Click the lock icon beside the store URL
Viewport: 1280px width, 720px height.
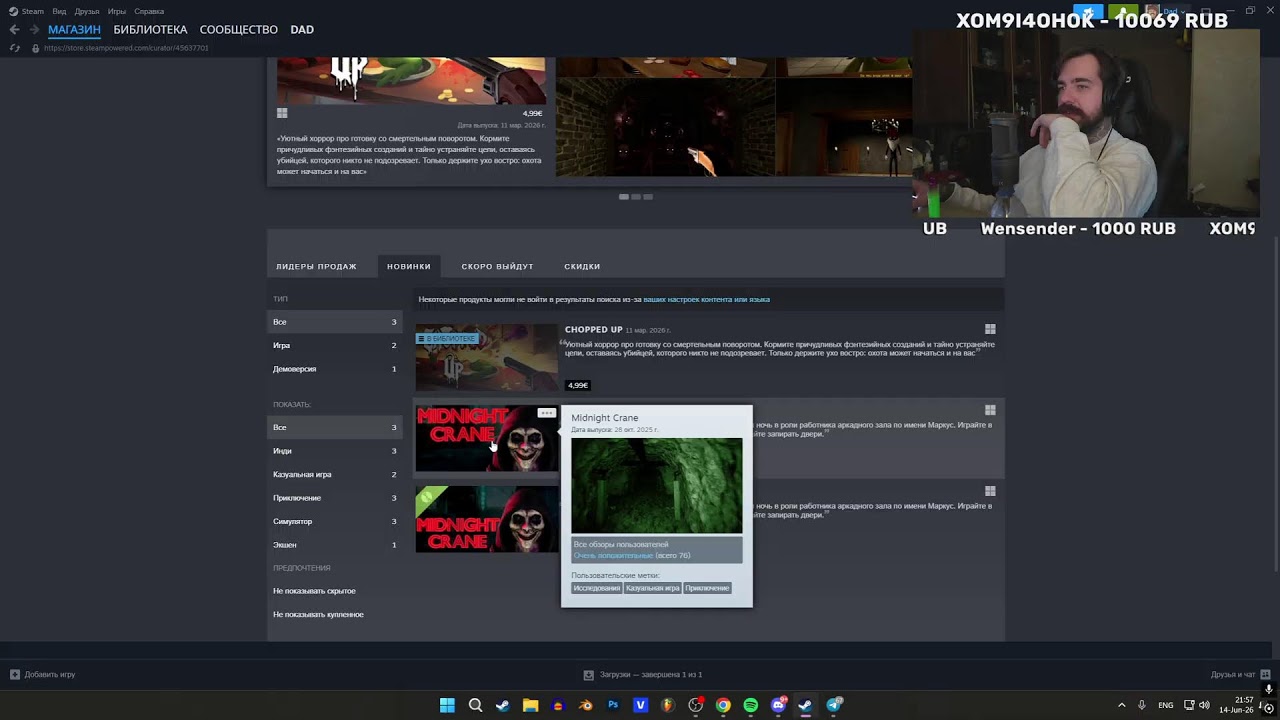[x=36, y=48]
